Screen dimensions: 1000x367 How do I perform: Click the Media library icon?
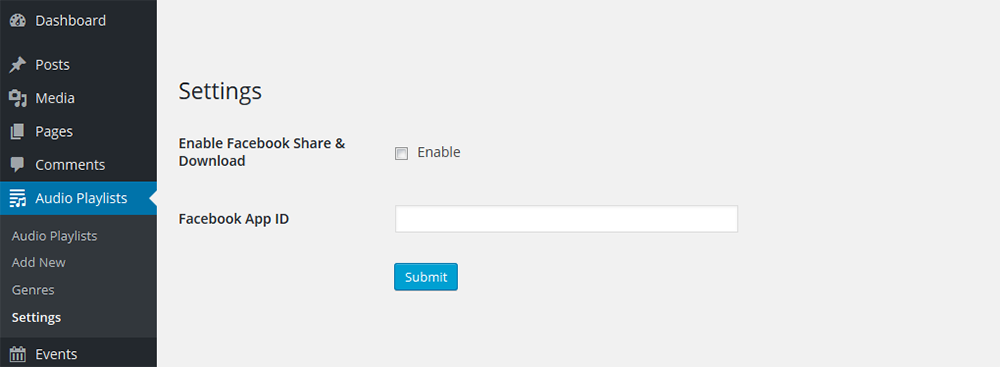click(x=18, y=98)
